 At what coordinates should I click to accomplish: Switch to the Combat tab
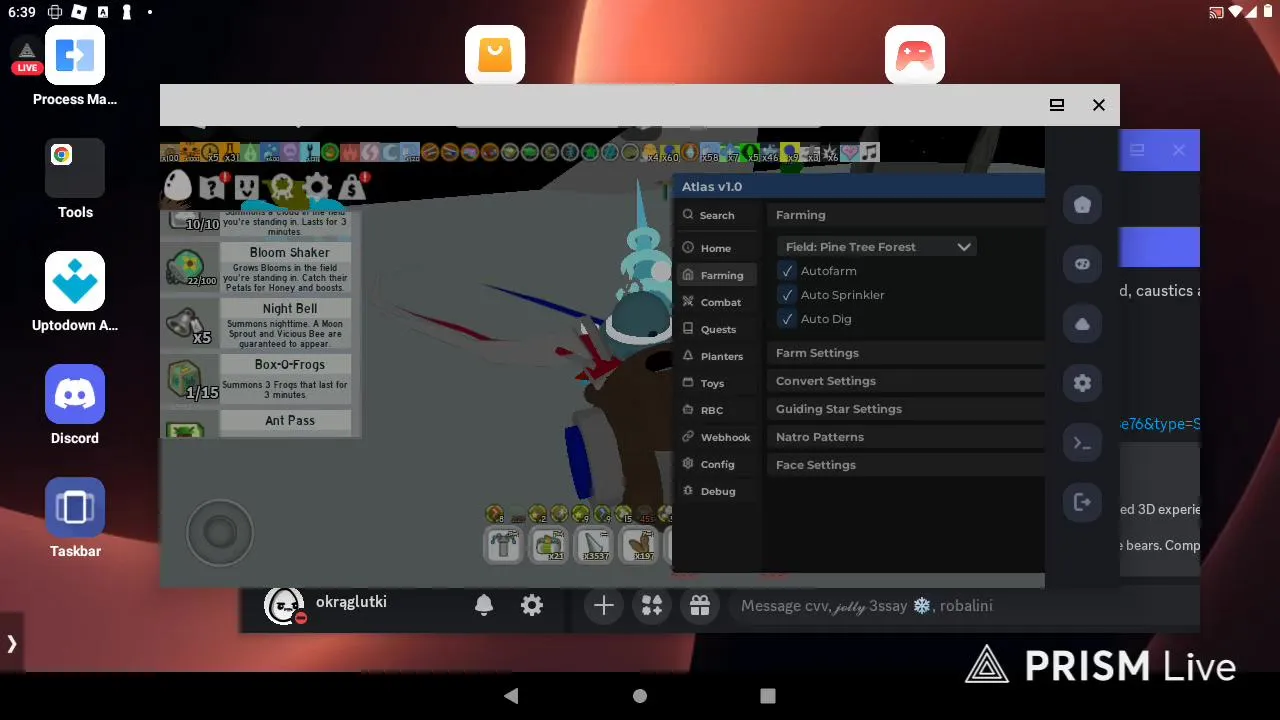[718, 302]
